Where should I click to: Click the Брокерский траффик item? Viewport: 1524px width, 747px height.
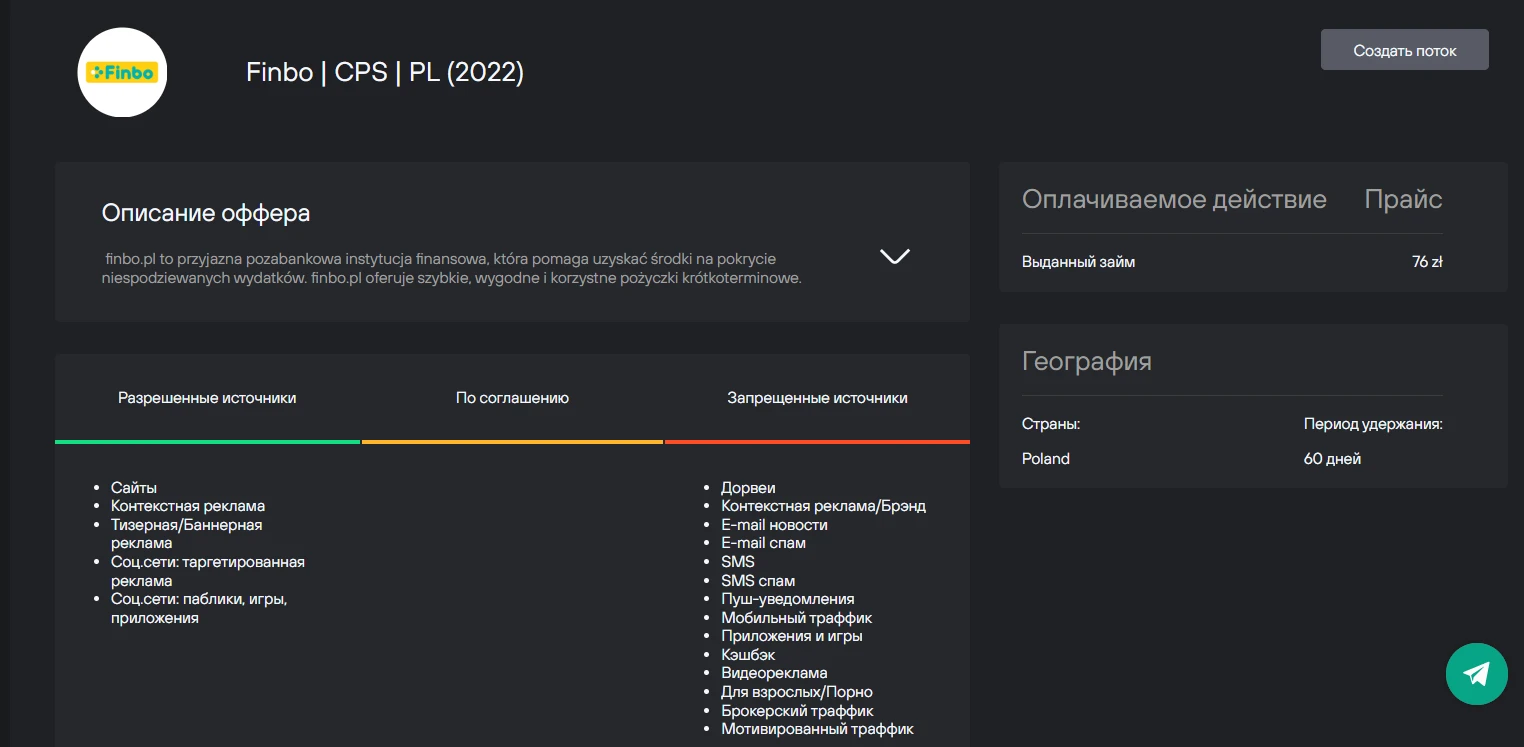pos(798,711)
